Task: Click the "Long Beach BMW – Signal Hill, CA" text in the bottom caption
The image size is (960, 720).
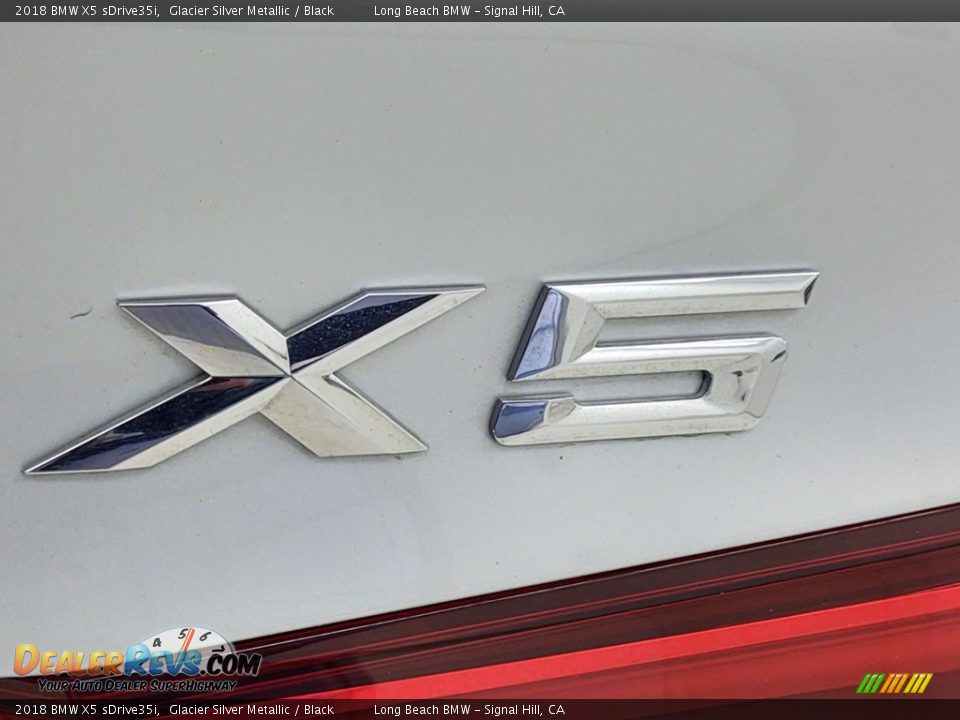Action: click(x=469, y=710)
